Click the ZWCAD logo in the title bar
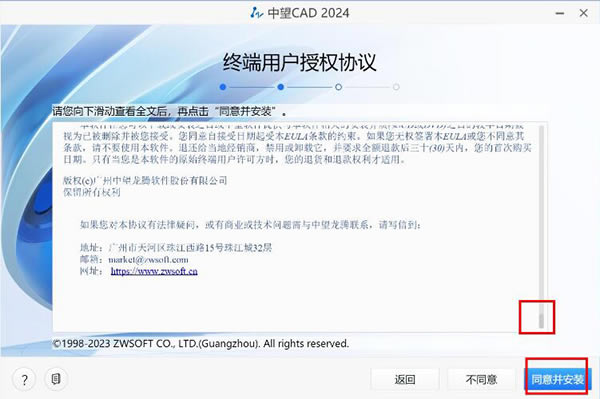This screenshot has width=600, height=399. pos(257,13)
